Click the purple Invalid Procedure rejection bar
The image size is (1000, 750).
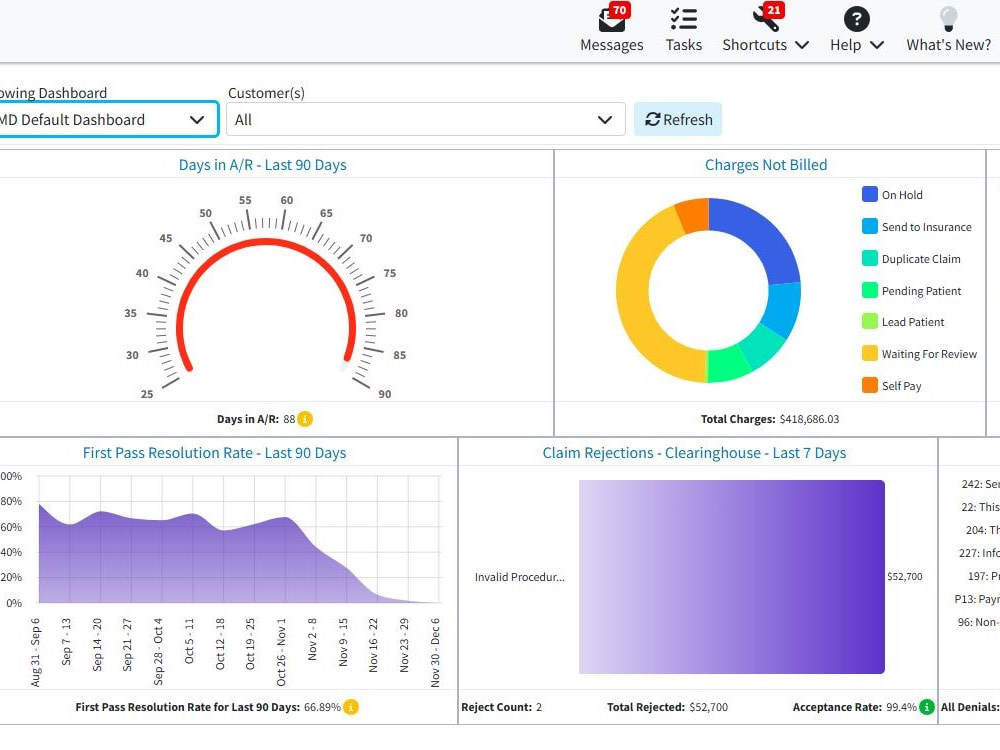click(732, 577)
